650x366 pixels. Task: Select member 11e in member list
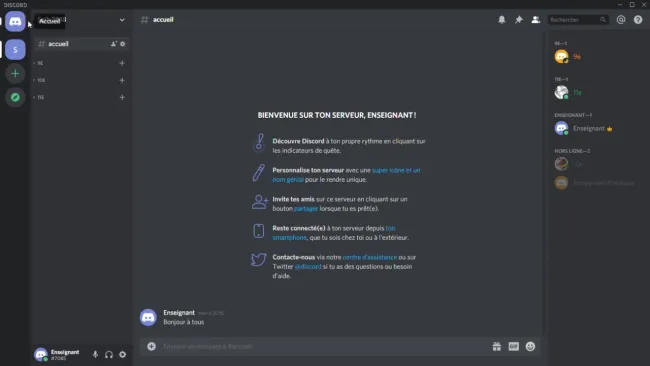pos(597,92)
